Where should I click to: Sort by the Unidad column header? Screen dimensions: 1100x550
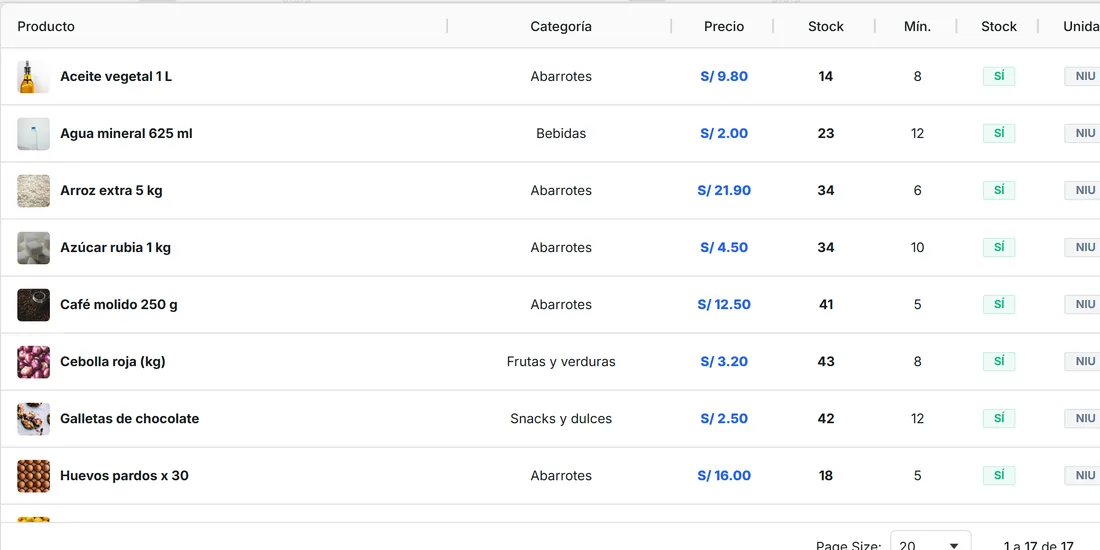click(x=1081, y=27)
